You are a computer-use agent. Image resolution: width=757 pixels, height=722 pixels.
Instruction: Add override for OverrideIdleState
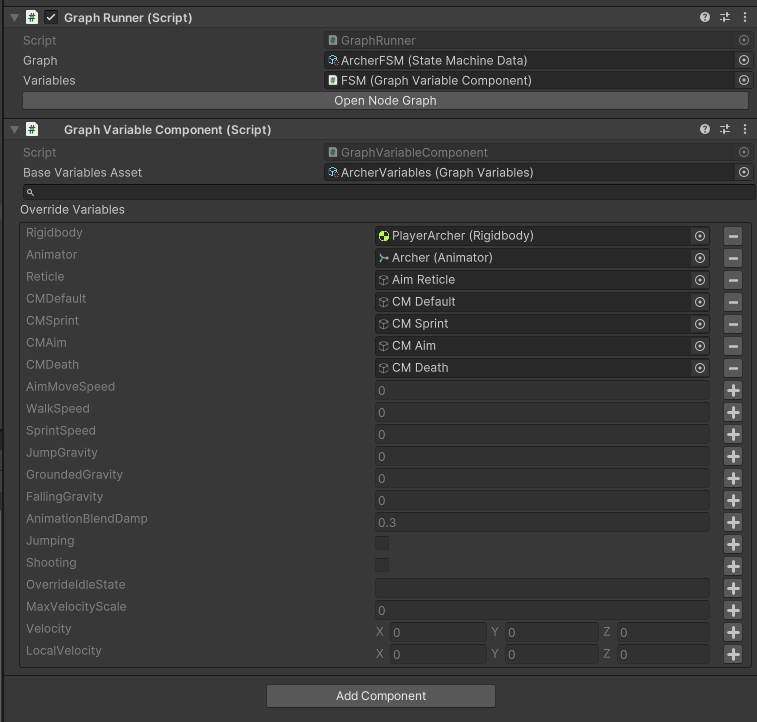pos(733,588)
